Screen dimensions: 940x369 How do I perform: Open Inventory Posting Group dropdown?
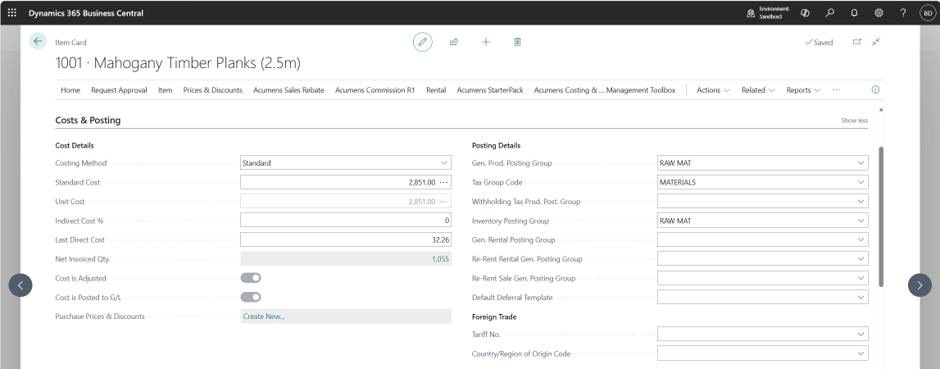(861, 221)
